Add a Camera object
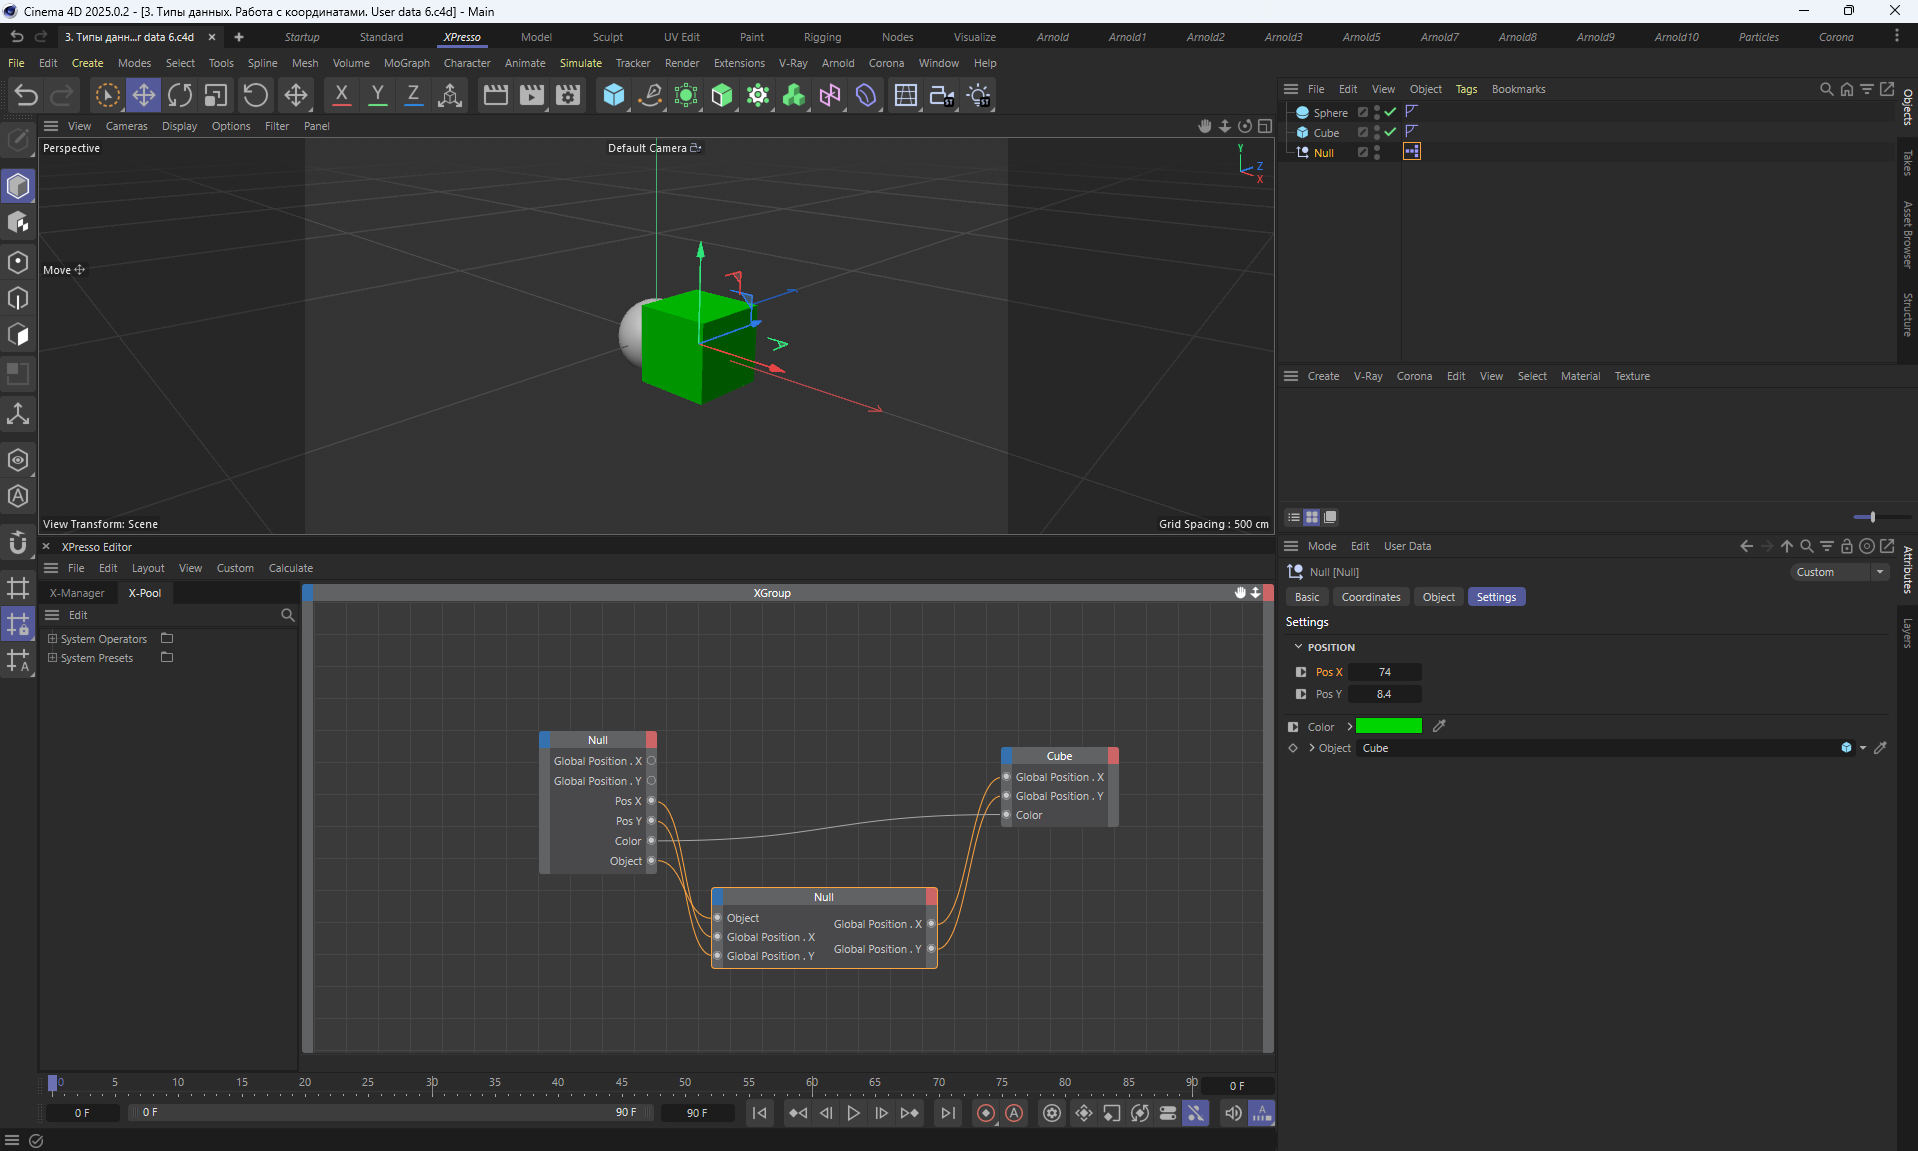1918x1151 pixels. click(x=942, y=95)
